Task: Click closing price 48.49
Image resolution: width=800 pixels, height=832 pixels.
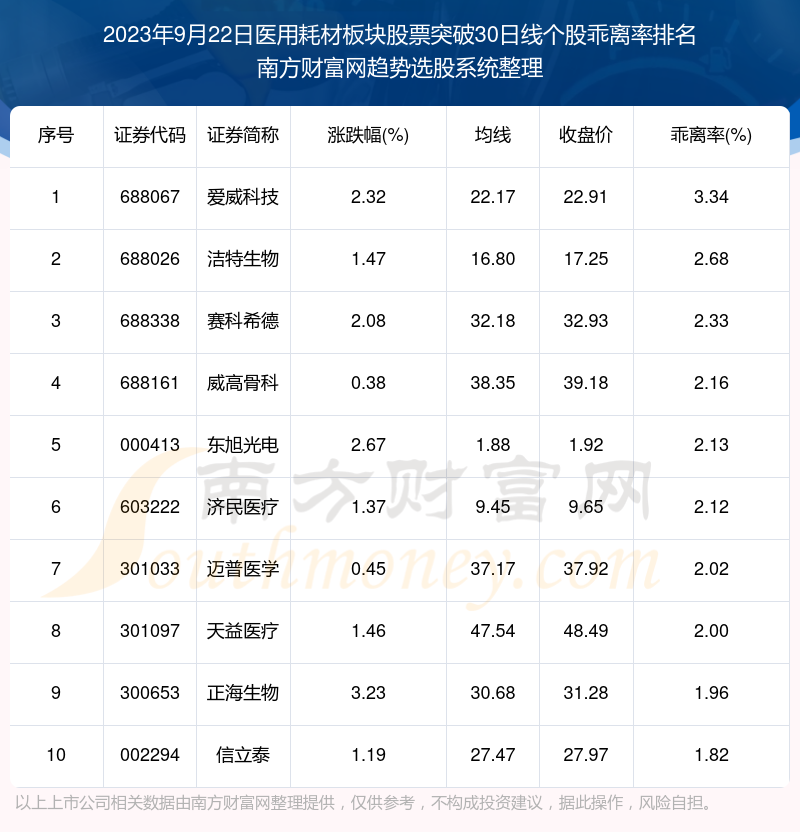Action: coord(586,631)
